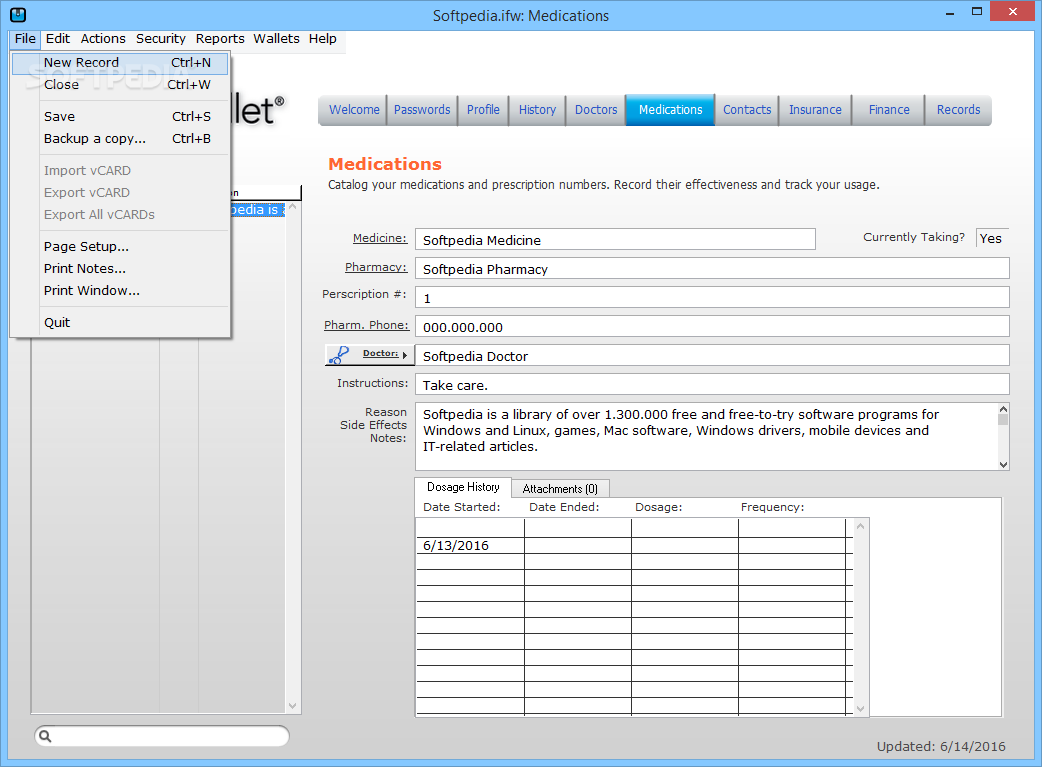The image size is (1042, 767).
Task: Open the Help menu
Action: tap(322, 39)
